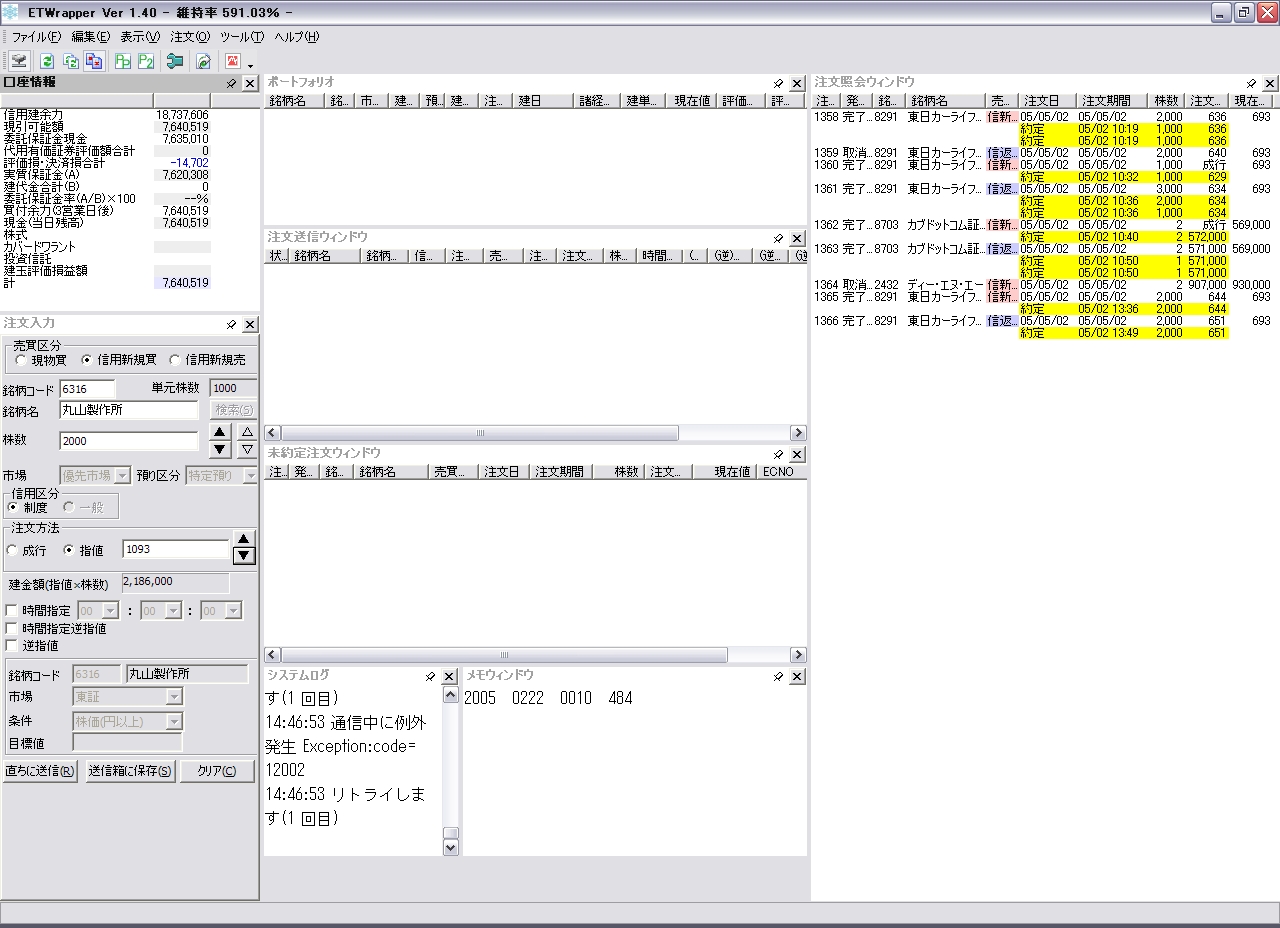1280x928 pixels.
Task: Open the ツール(T) menu
Action: (x=242, y=37)
